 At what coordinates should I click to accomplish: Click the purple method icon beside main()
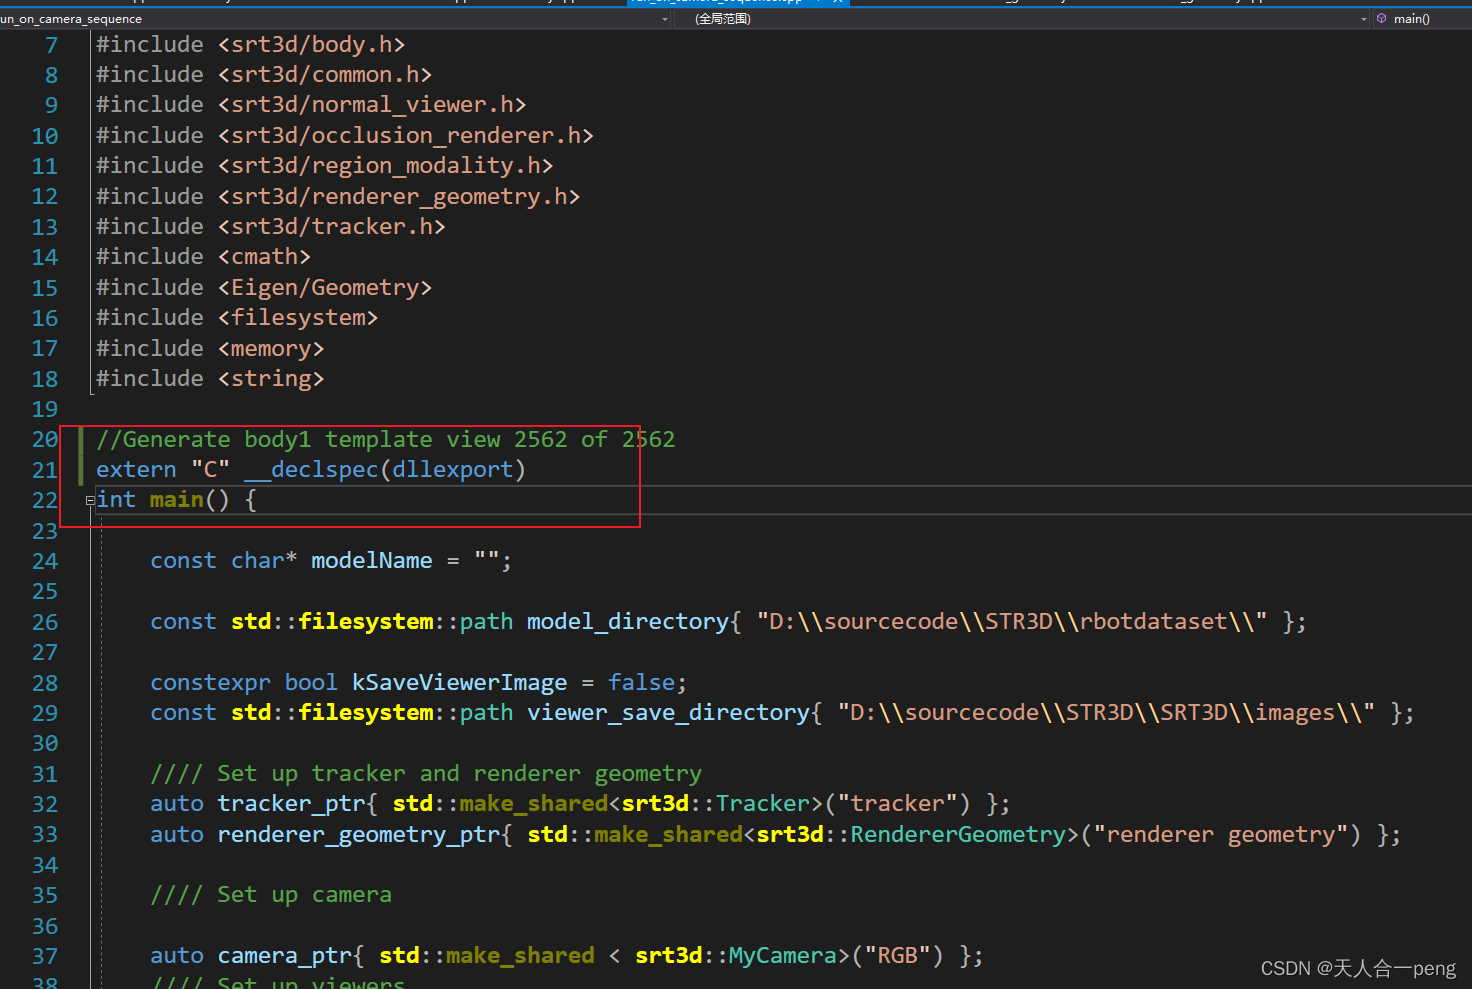(1381, 18)
